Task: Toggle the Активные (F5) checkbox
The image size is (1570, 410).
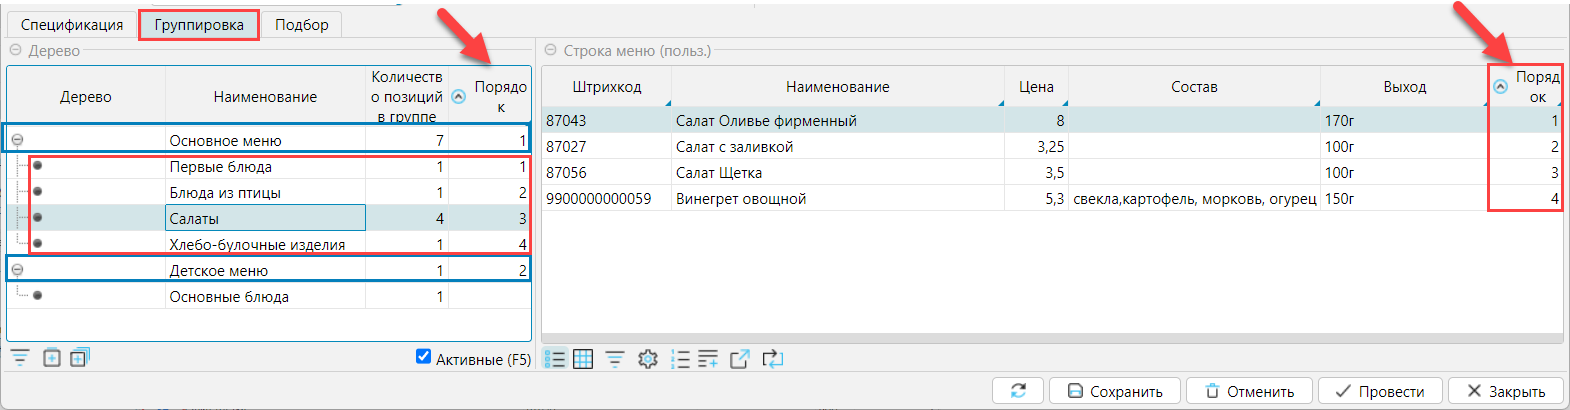Action: tap(423, 357)
